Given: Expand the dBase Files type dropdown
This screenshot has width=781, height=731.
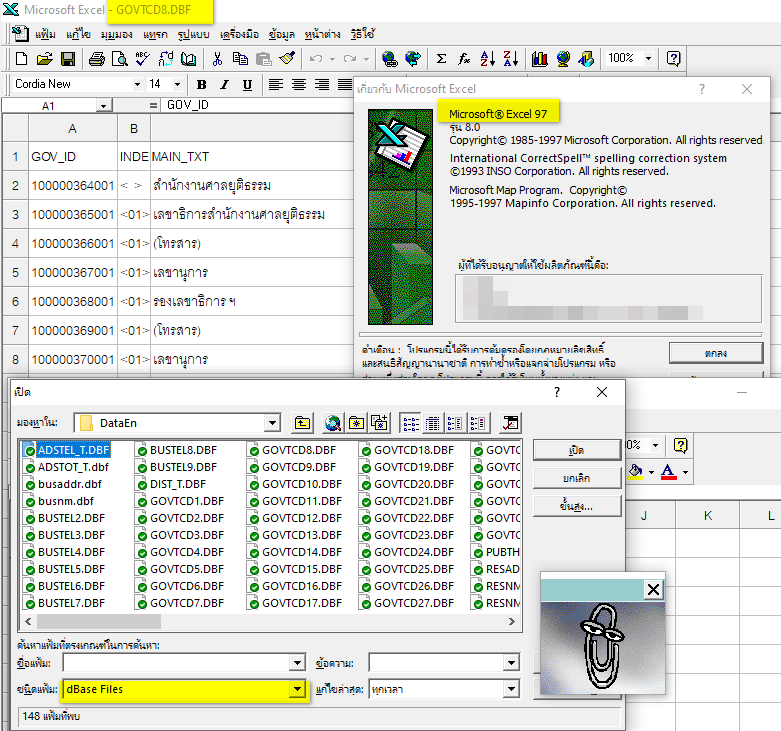Looking at the screenshot, I should [297, 689].
